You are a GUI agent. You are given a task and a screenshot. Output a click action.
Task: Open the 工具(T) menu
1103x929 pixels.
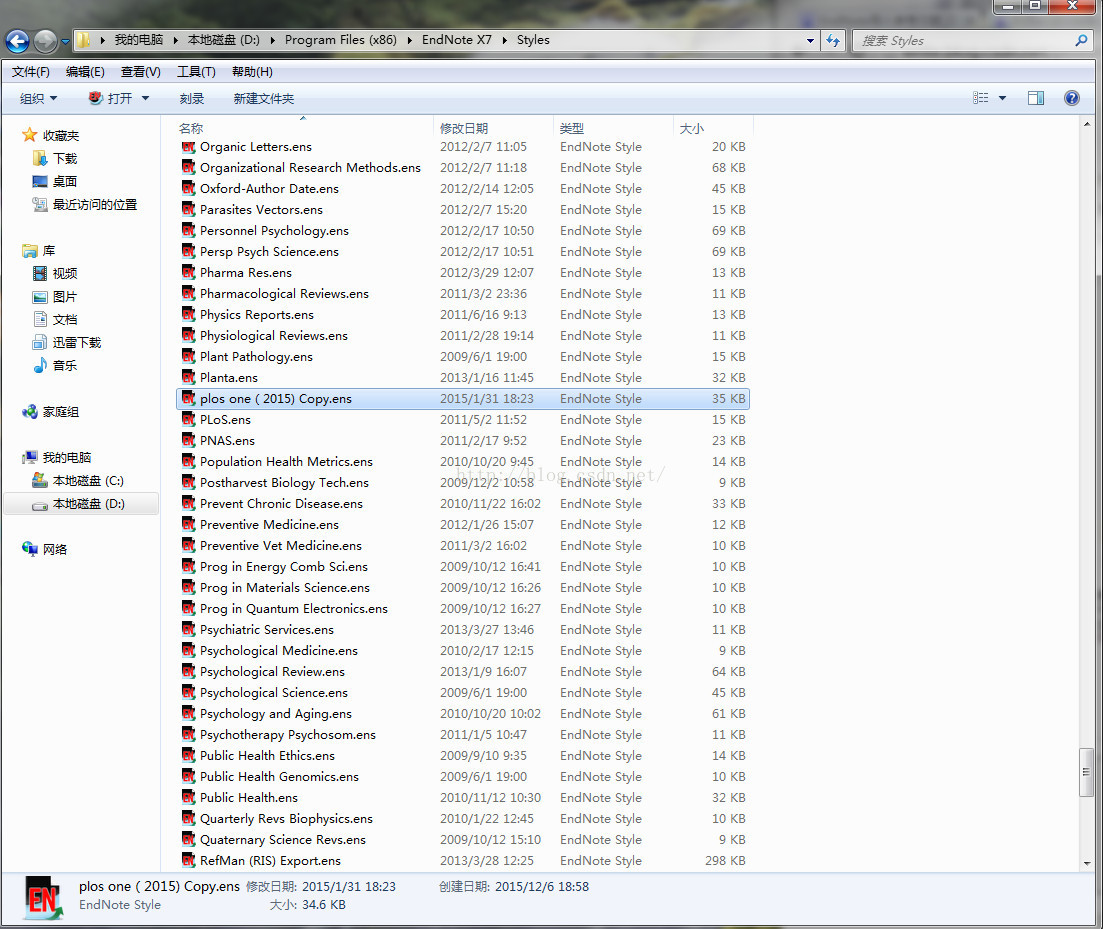[196, 72]
